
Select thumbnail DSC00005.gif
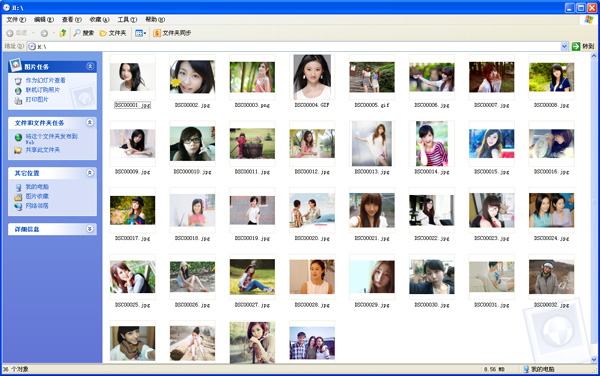[x=372, y=77]
